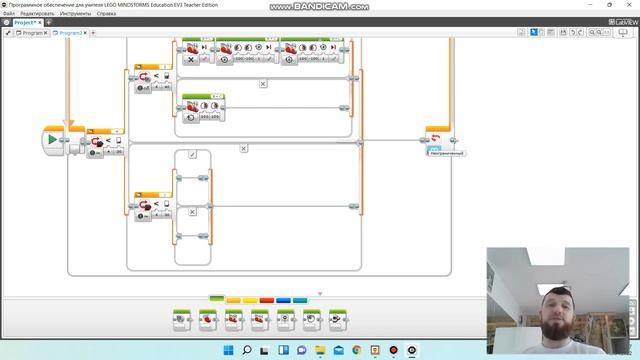Add a new project with the plus button

point(49,22)
